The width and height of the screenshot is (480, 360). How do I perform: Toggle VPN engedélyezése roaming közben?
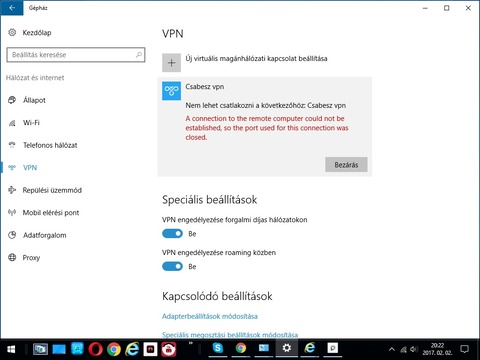coord(172,266)
